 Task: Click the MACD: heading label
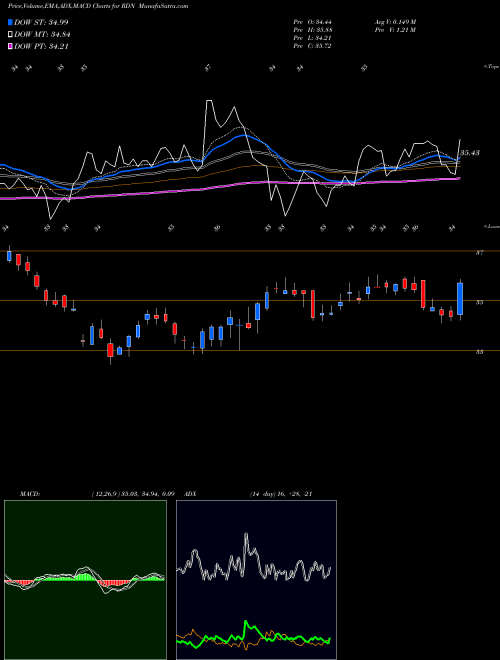[30, 494]
